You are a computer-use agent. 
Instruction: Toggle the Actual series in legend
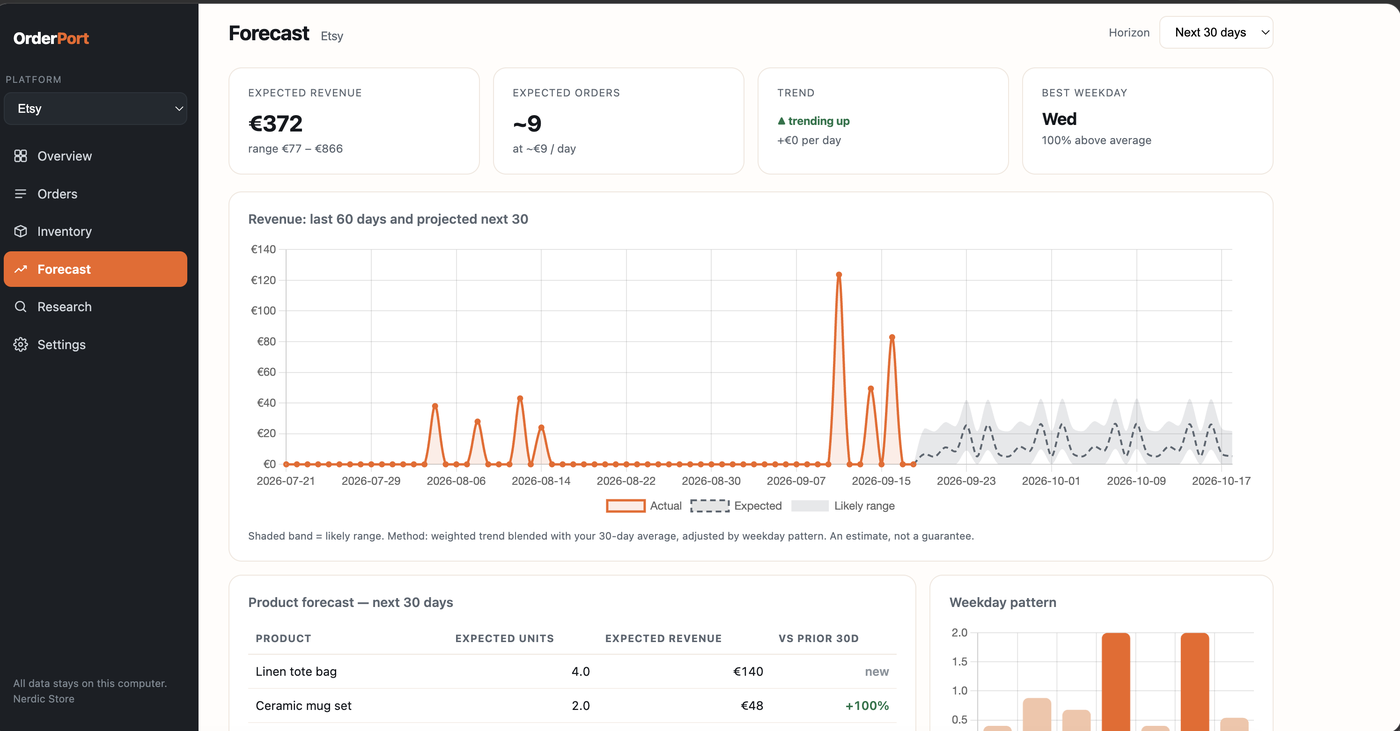click(x=644, y=506)
